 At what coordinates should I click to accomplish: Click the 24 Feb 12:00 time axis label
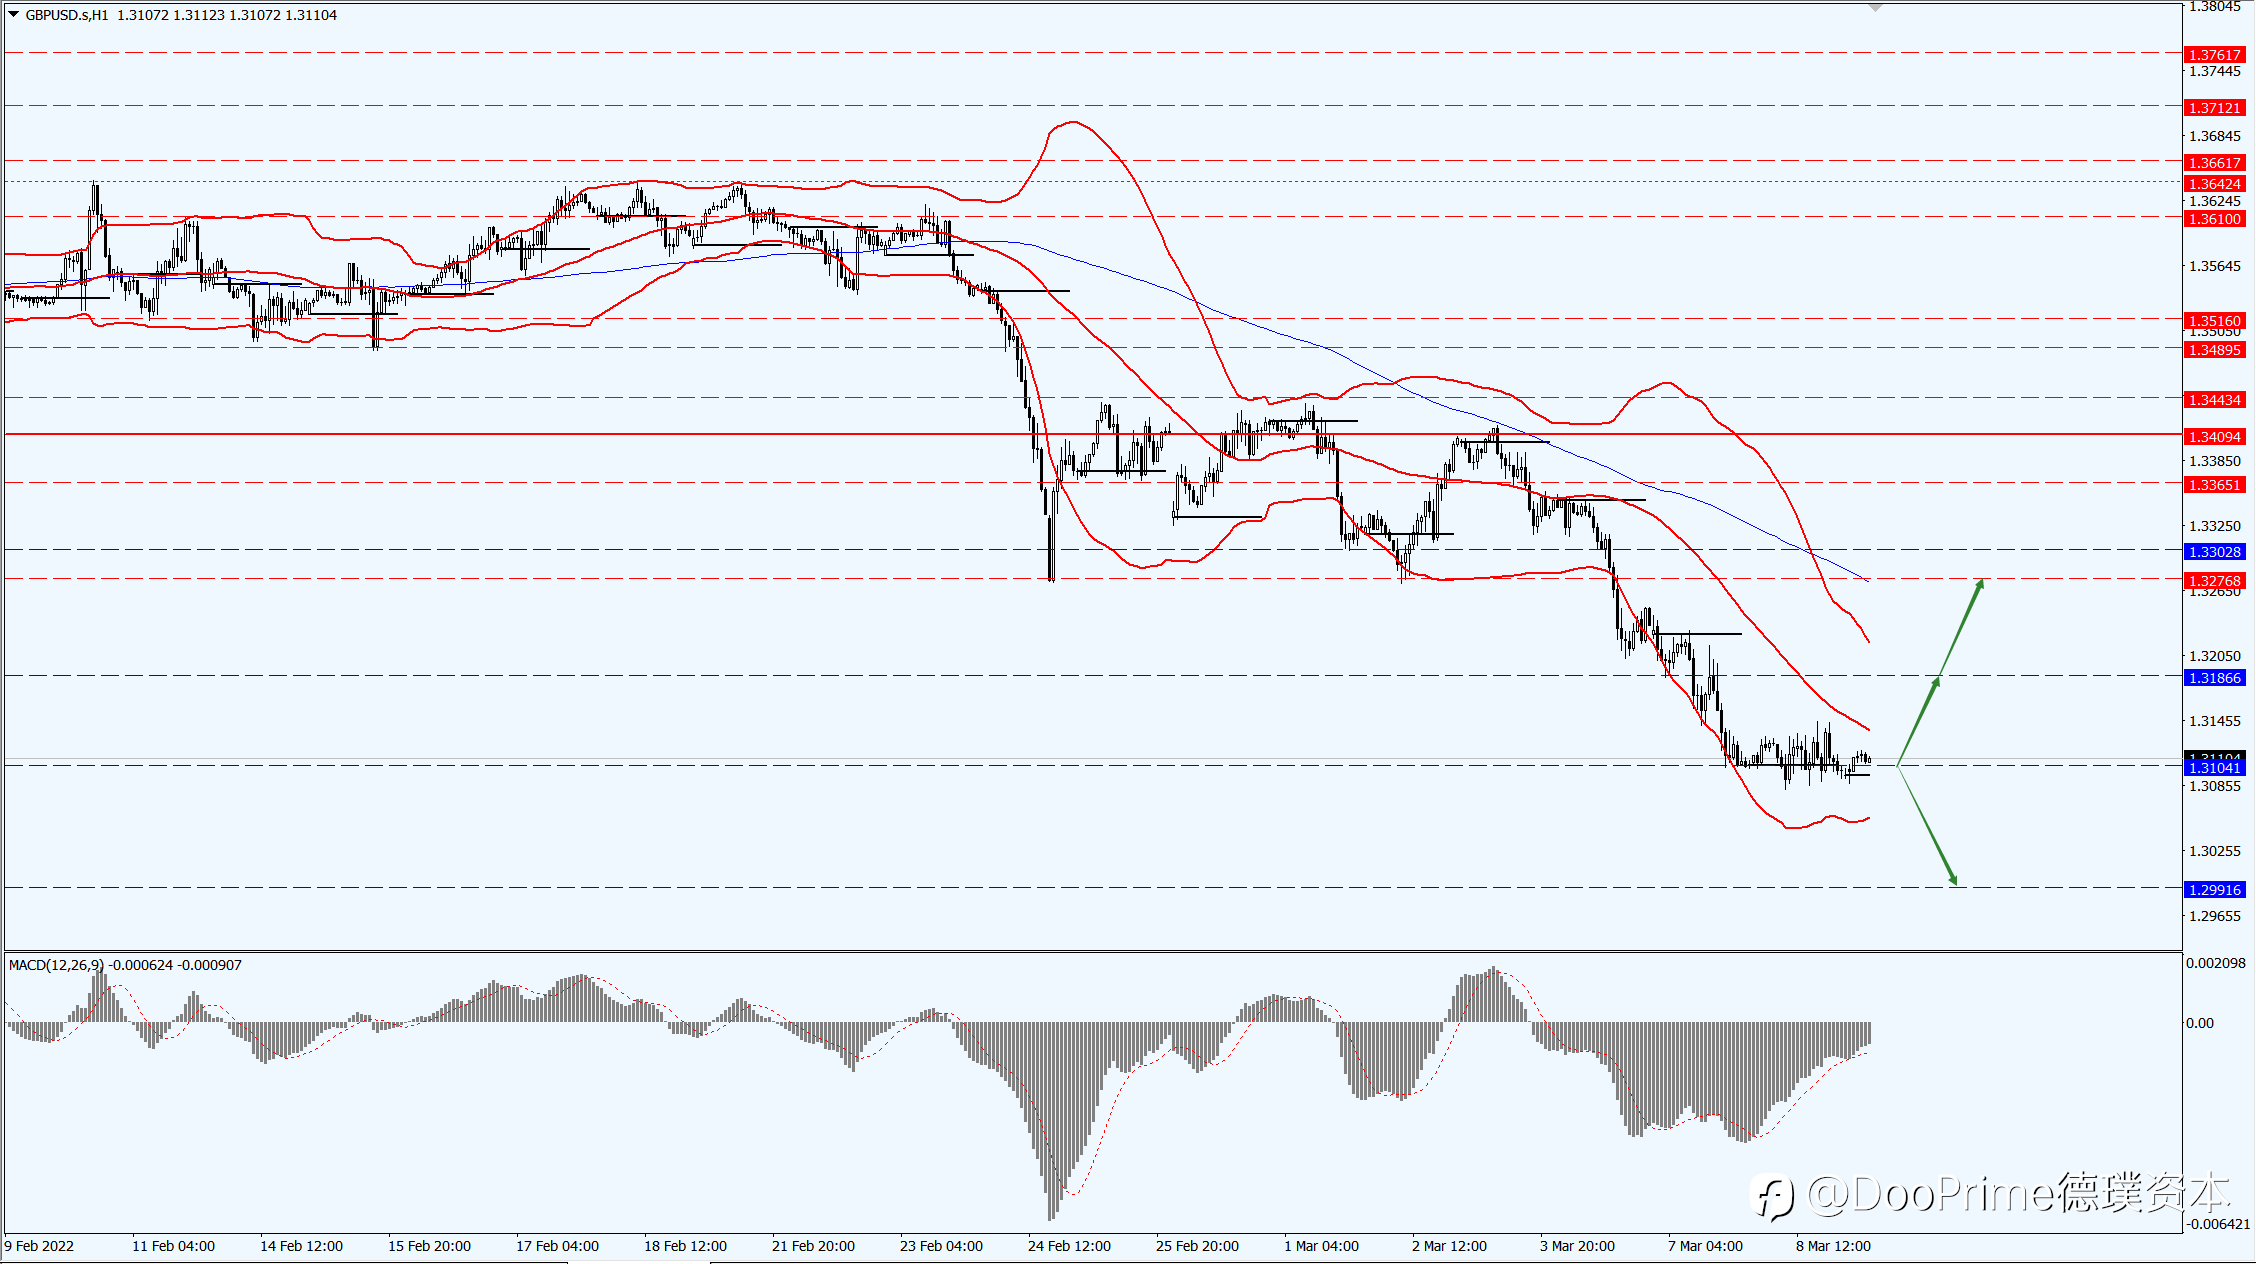[x=1069, y=1246]
